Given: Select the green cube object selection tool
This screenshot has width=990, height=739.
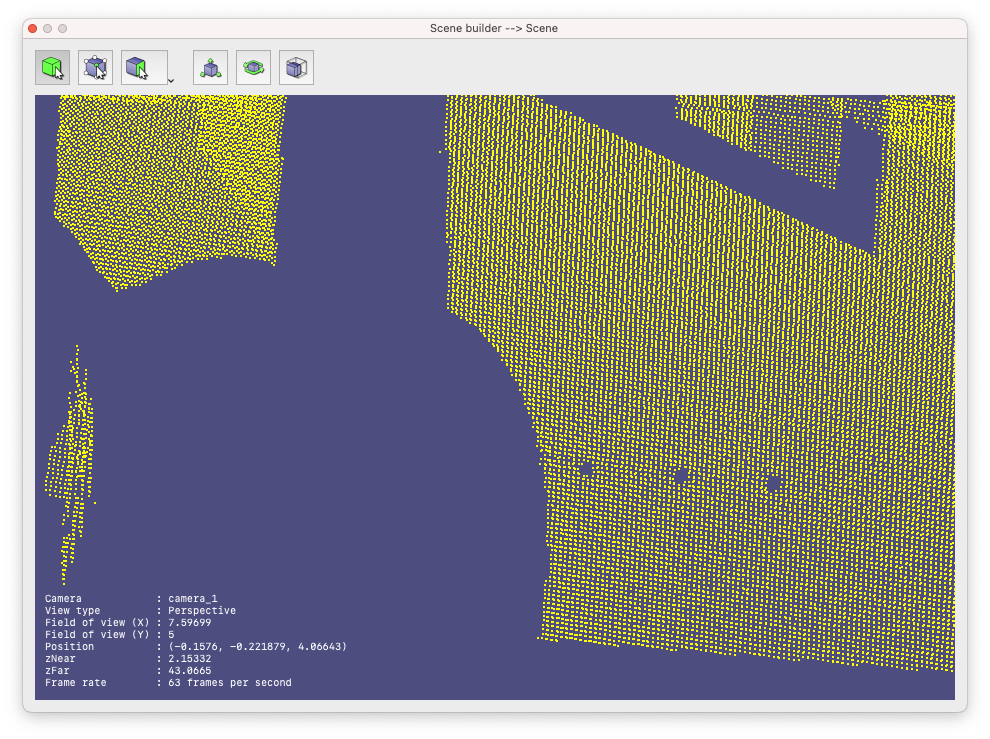Looking at the screenshot, I should pos(53,67).
